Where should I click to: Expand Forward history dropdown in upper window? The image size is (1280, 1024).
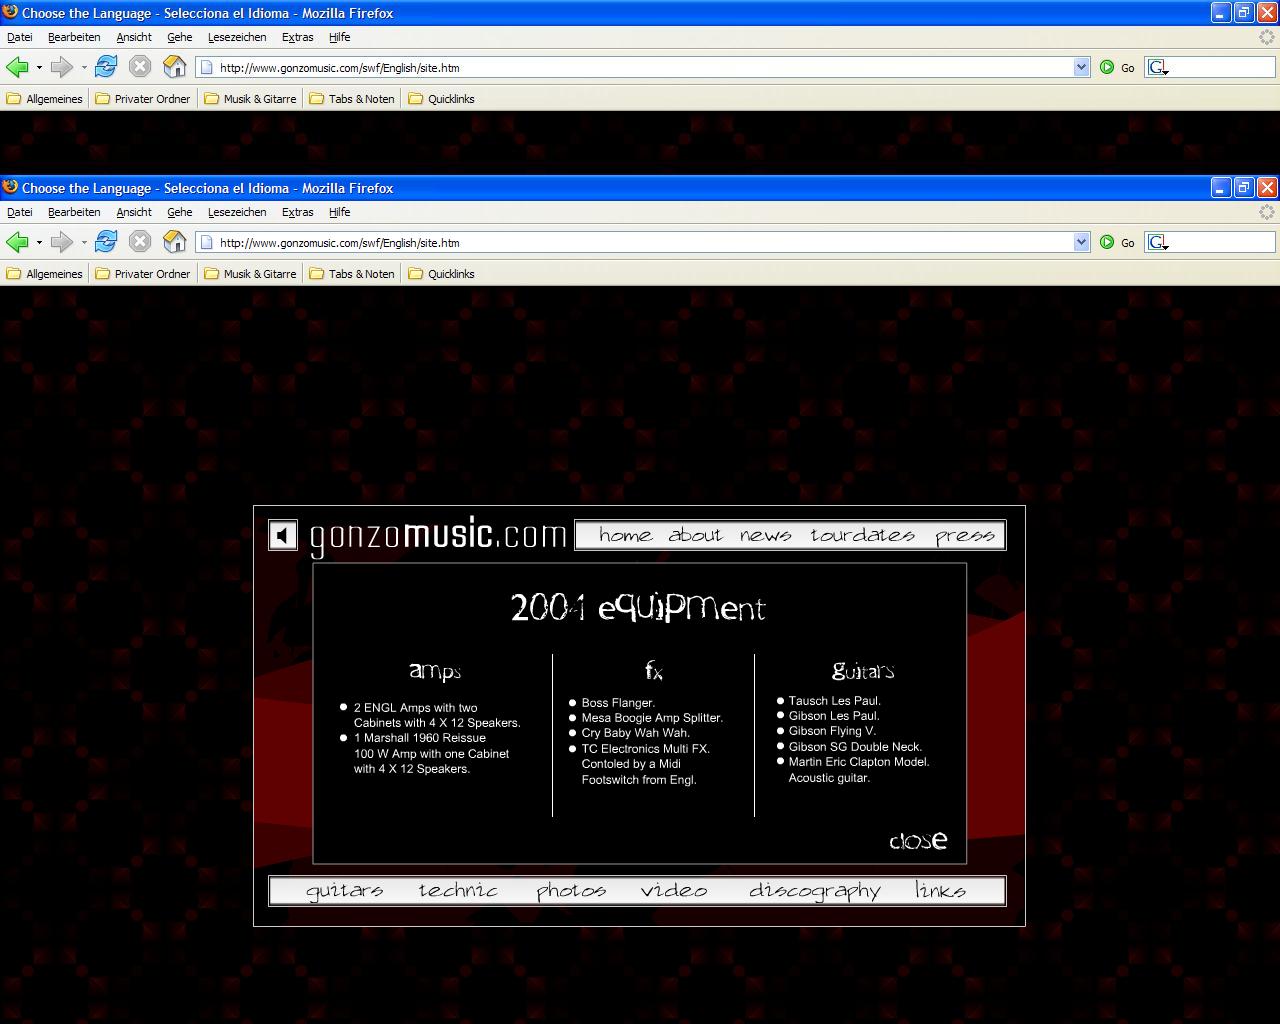[84, 68]
